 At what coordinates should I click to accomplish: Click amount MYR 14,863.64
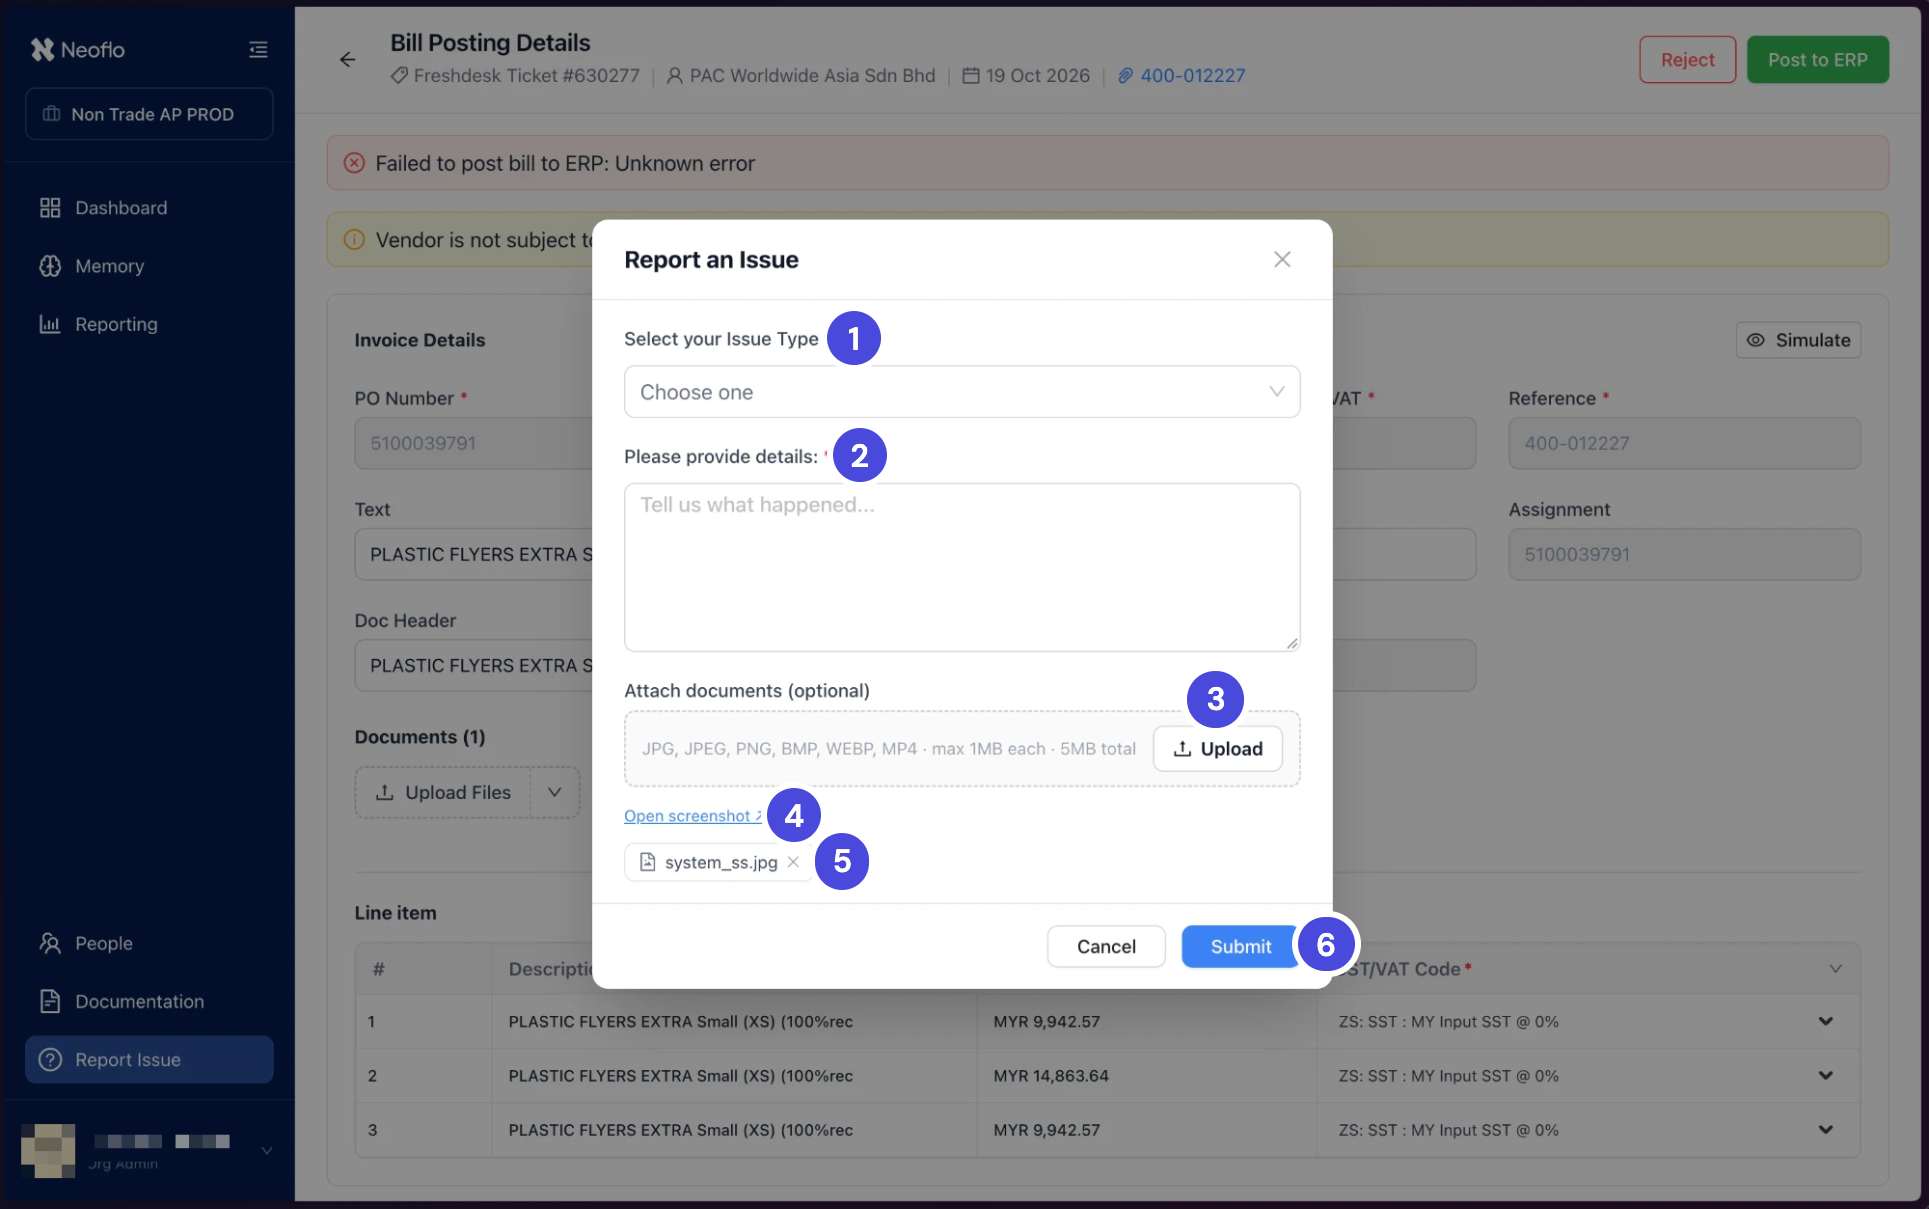click(1050, 1075)
